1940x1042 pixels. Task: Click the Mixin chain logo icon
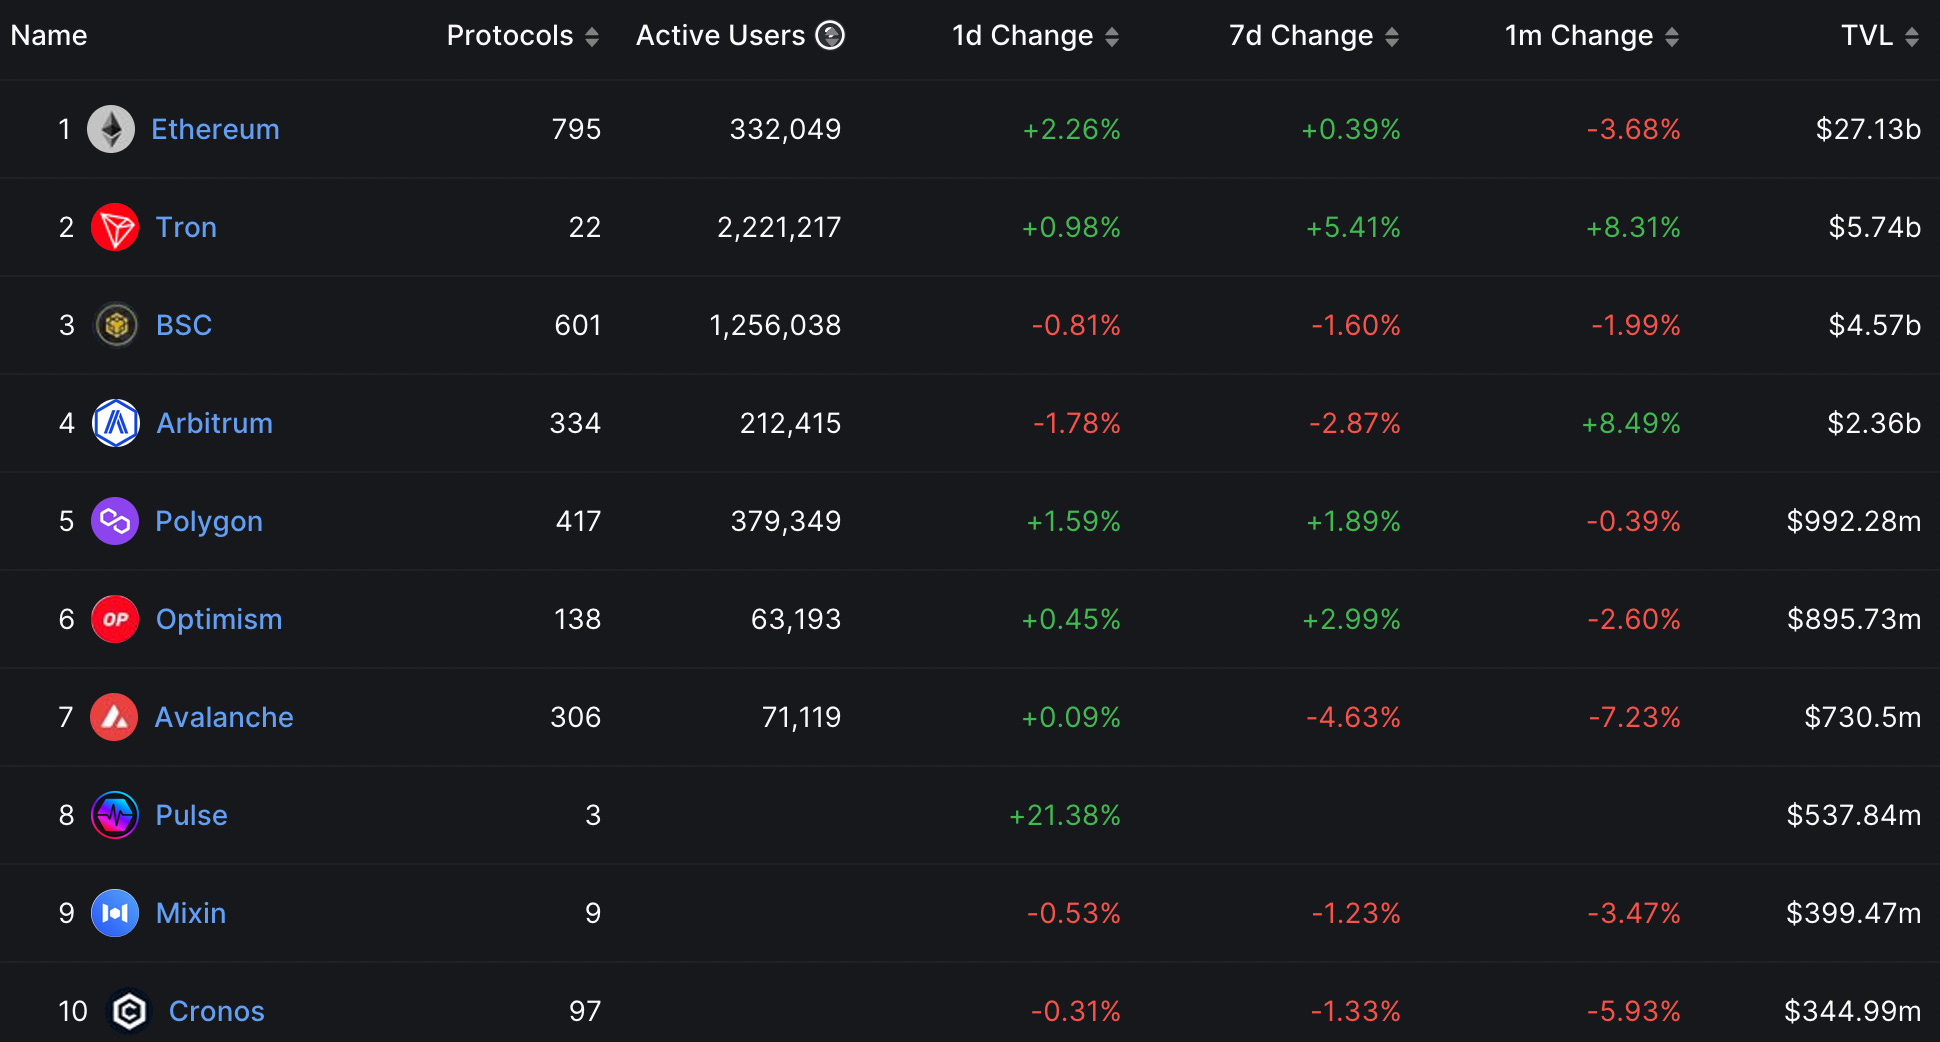[115, 913]
